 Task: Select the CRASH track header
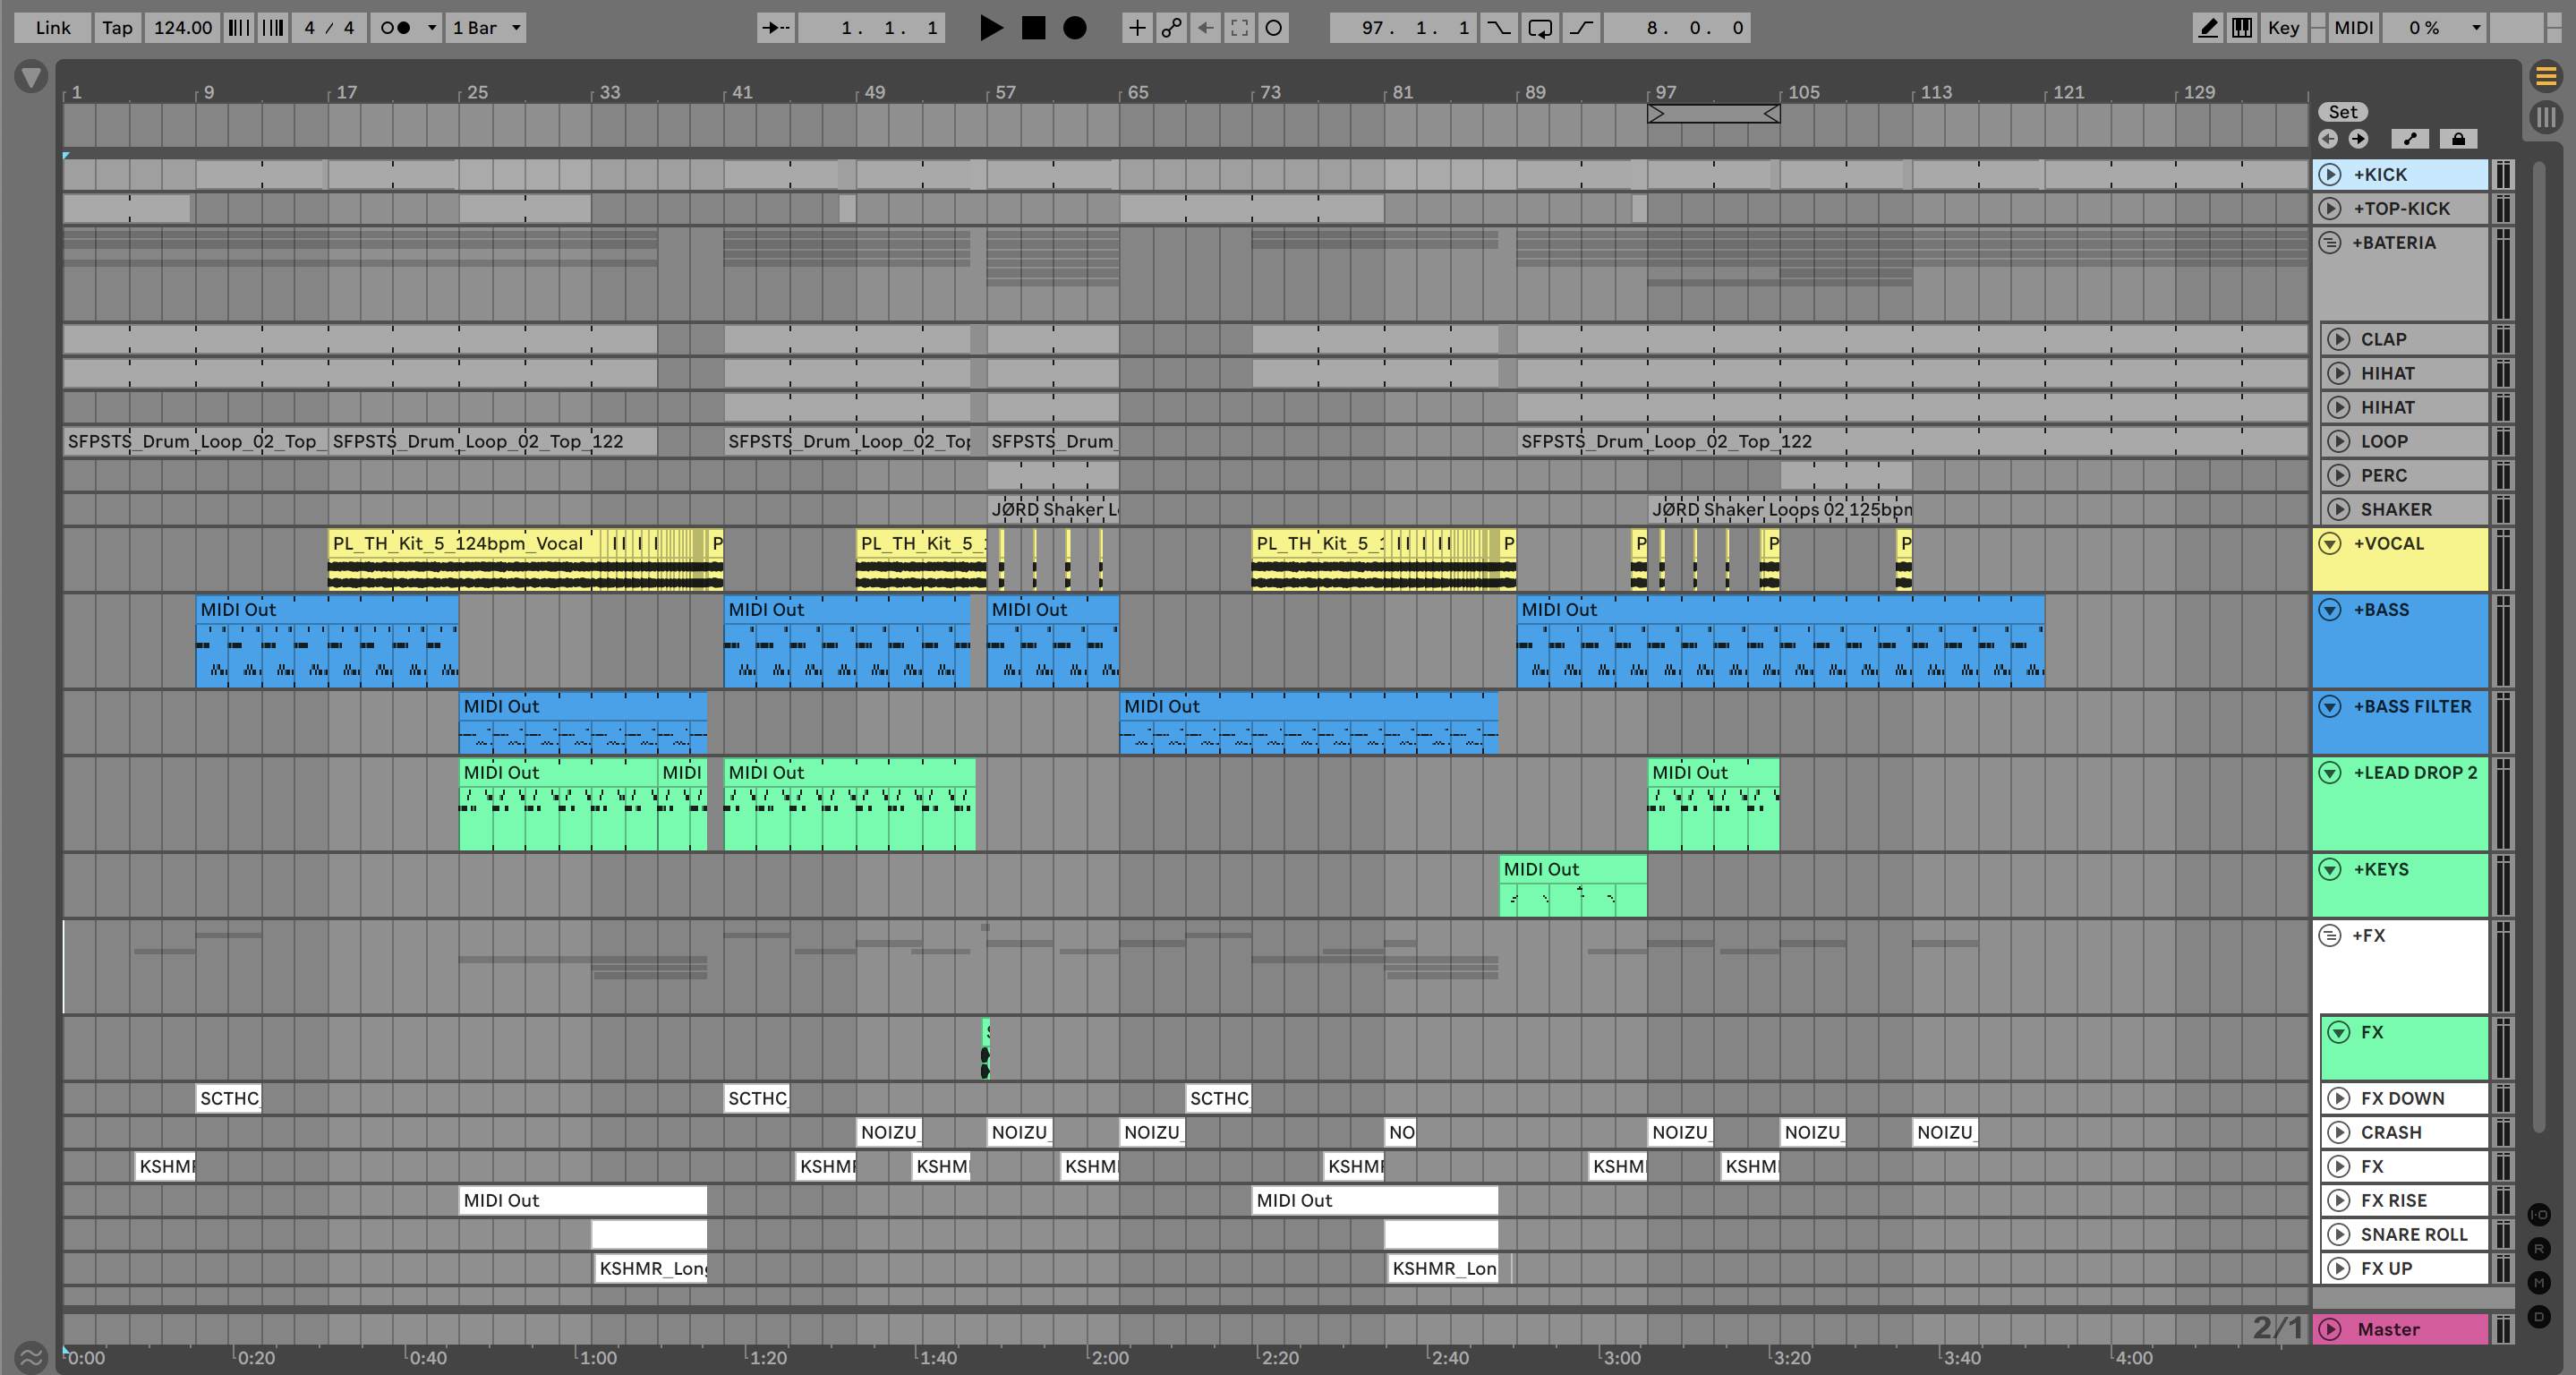[x=2404, y=1132]
